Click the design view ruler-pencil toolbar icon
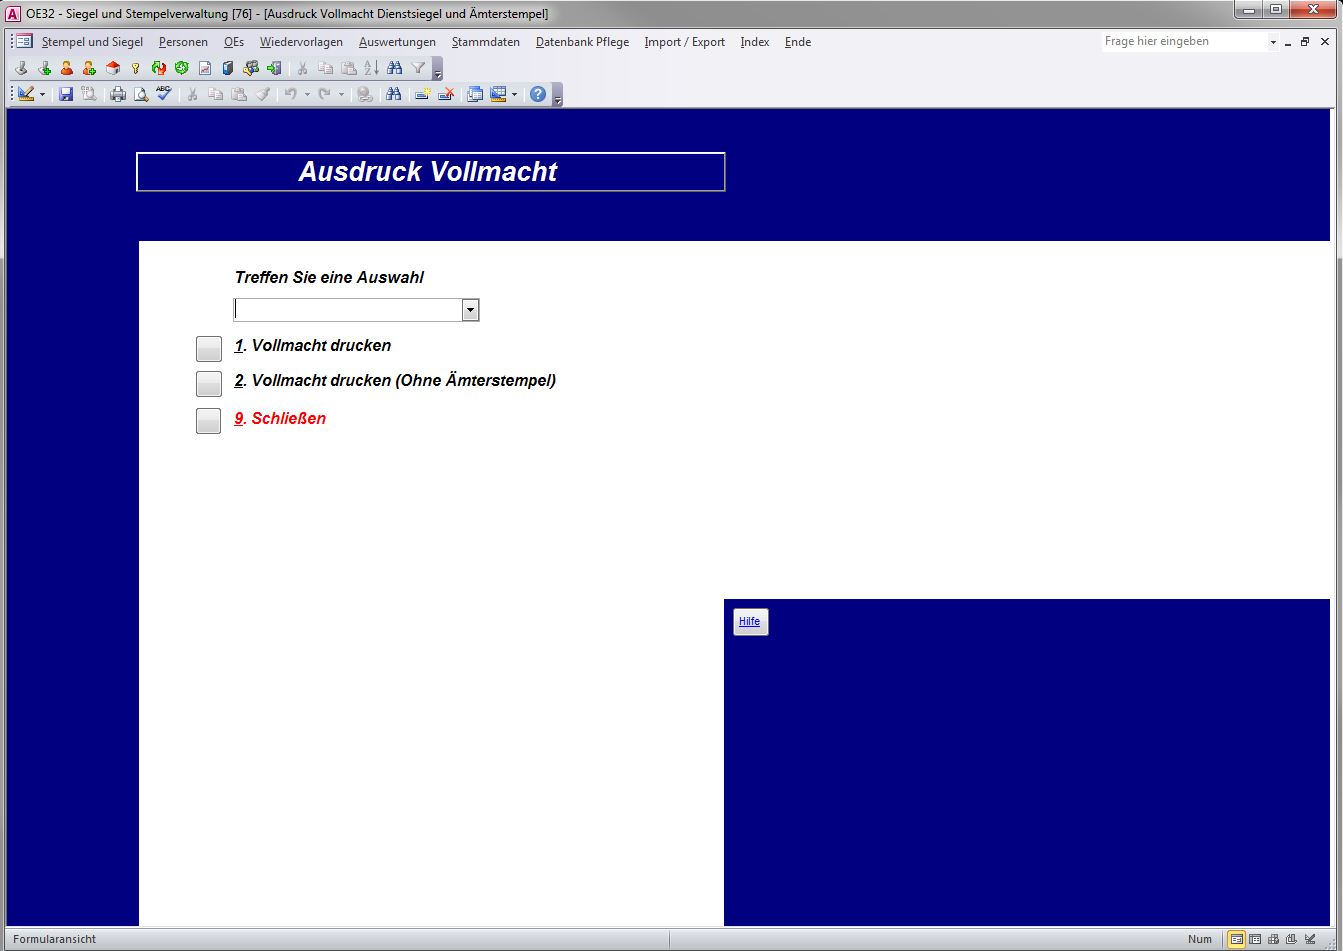Viewport: 1343px width, 951px height. (x=26, y=94)
